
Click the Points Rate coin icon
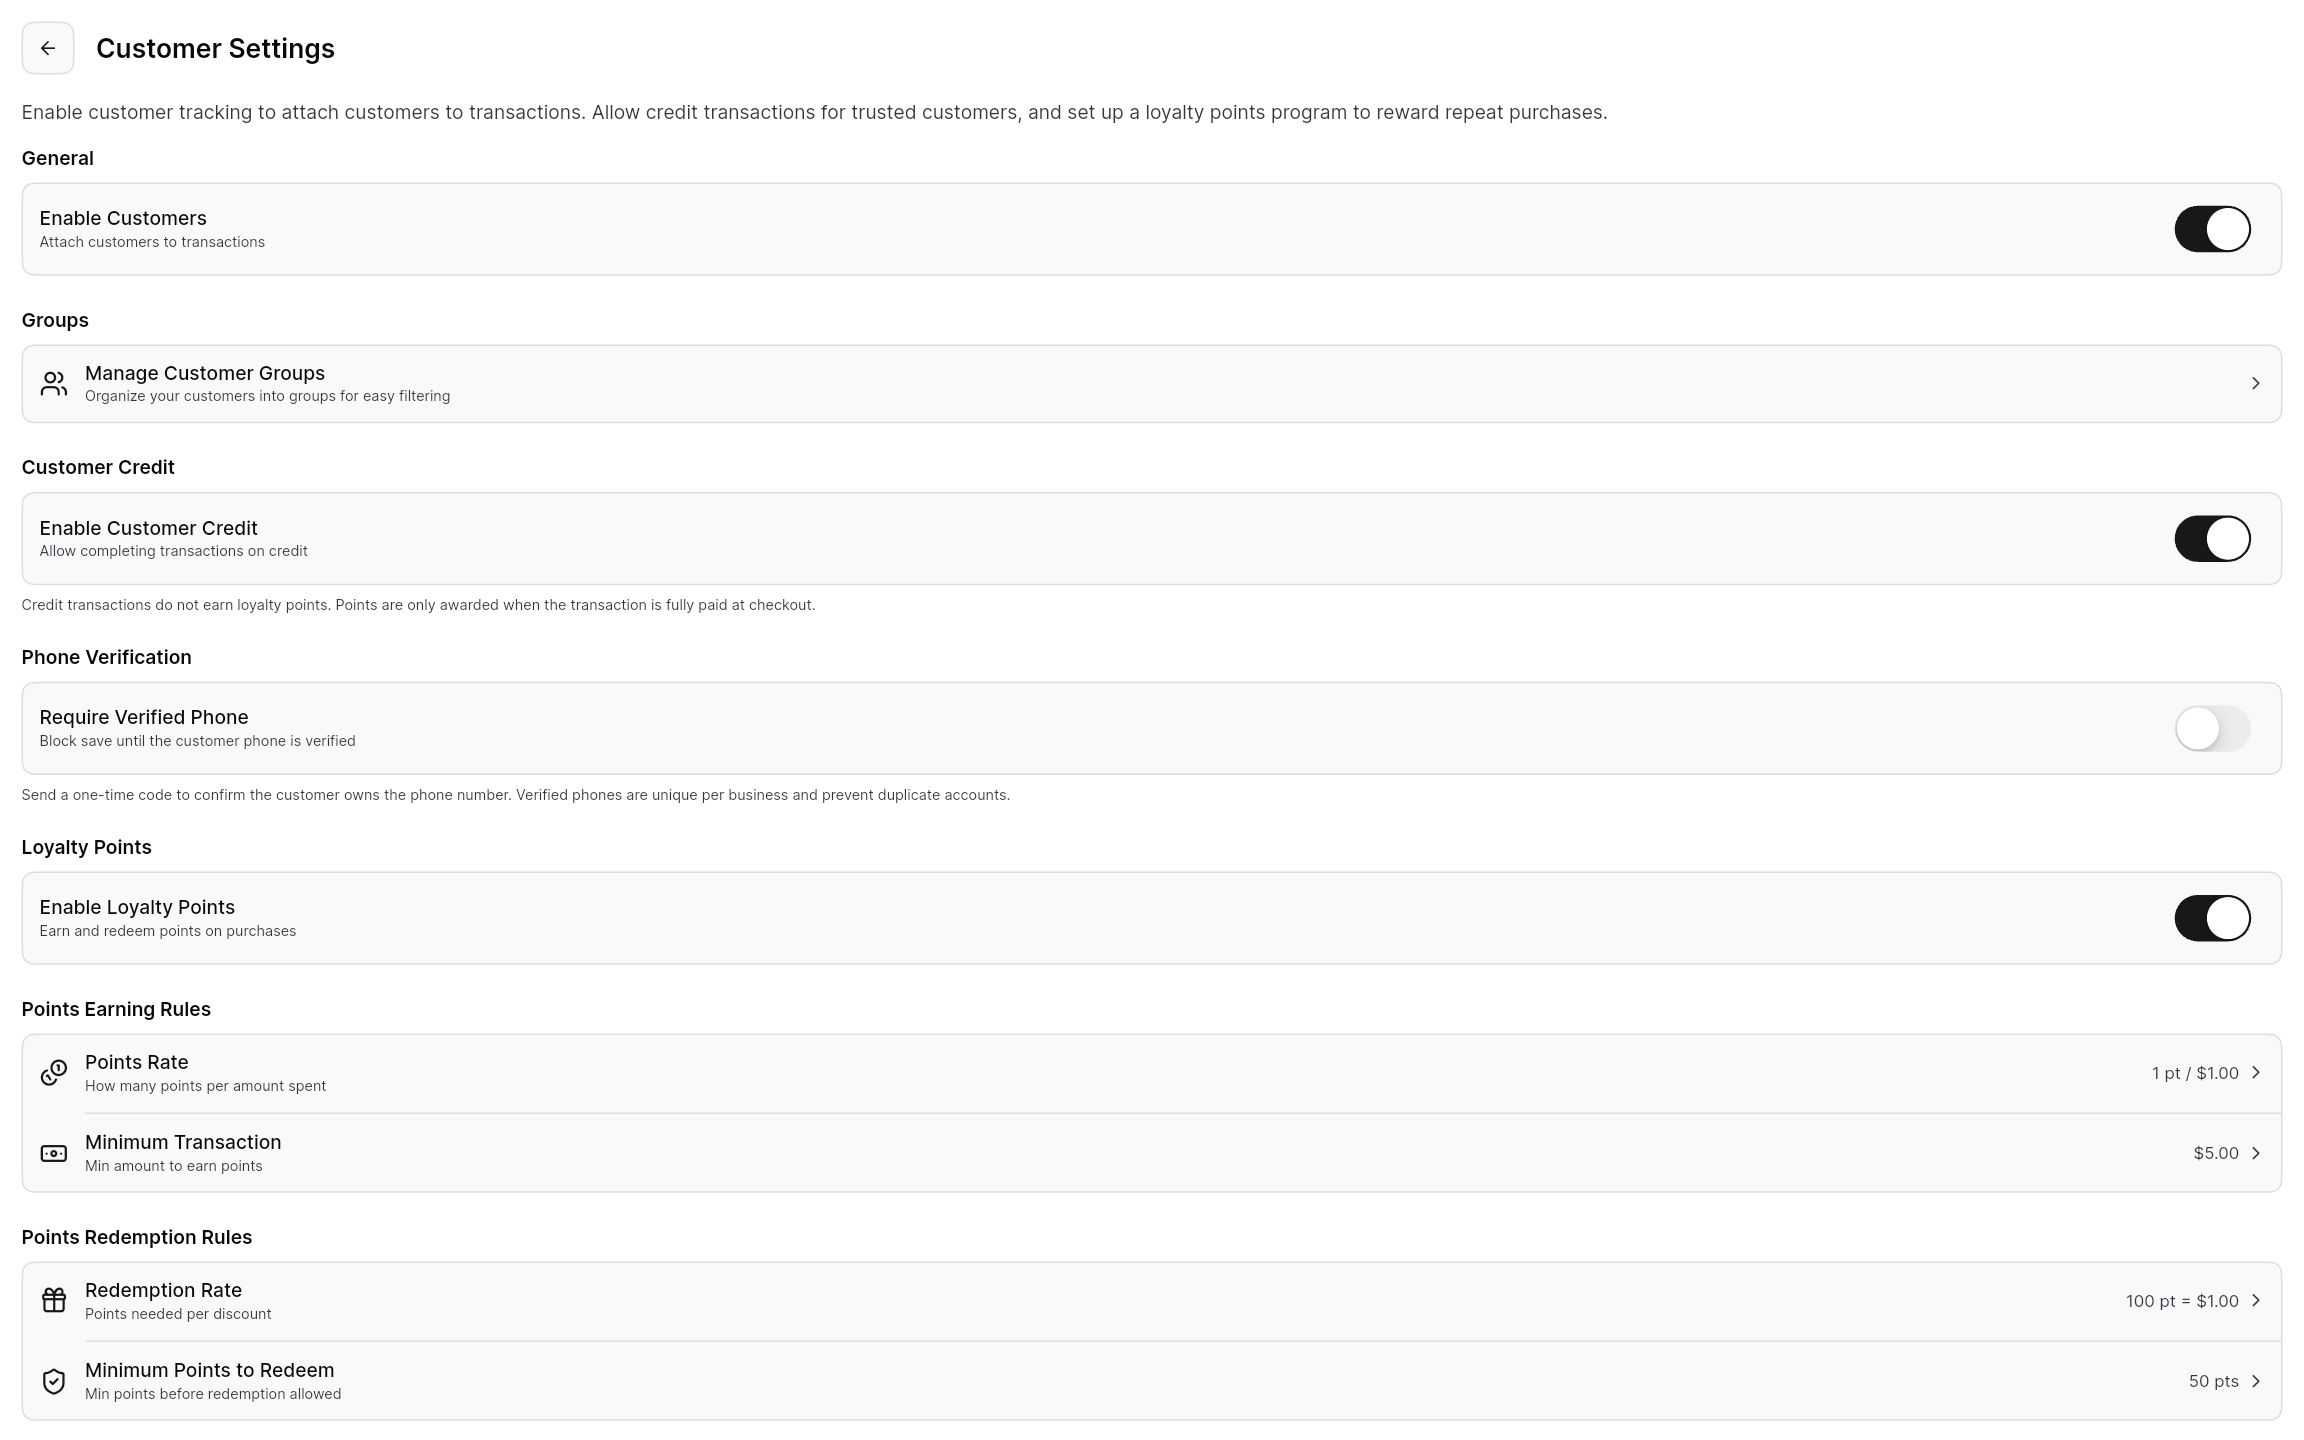click(x=54, y=1073)
